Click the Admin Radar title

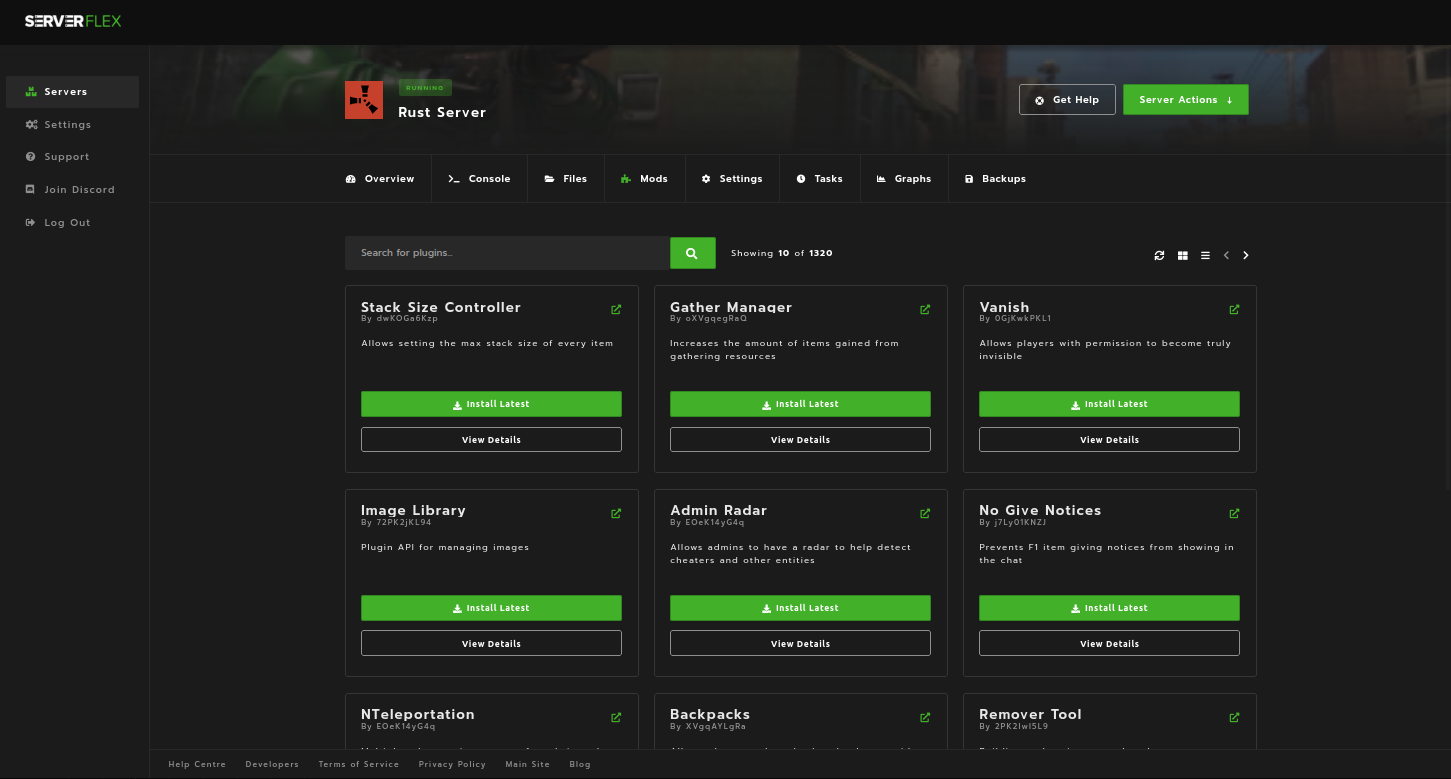coord(719,511)
